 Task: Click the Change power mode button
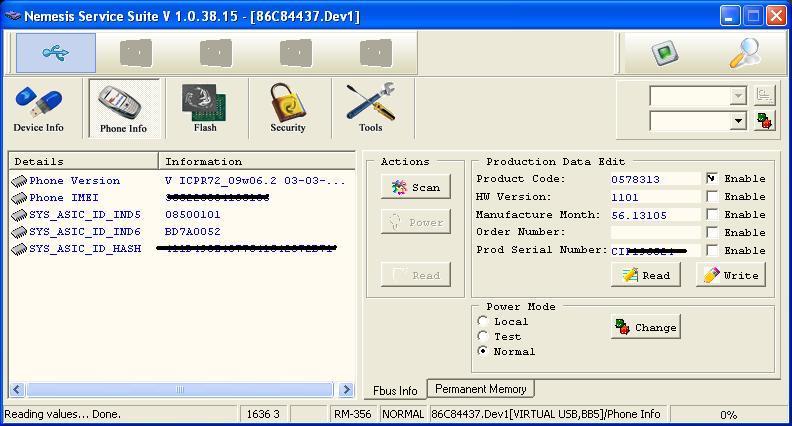pos(646,327)
